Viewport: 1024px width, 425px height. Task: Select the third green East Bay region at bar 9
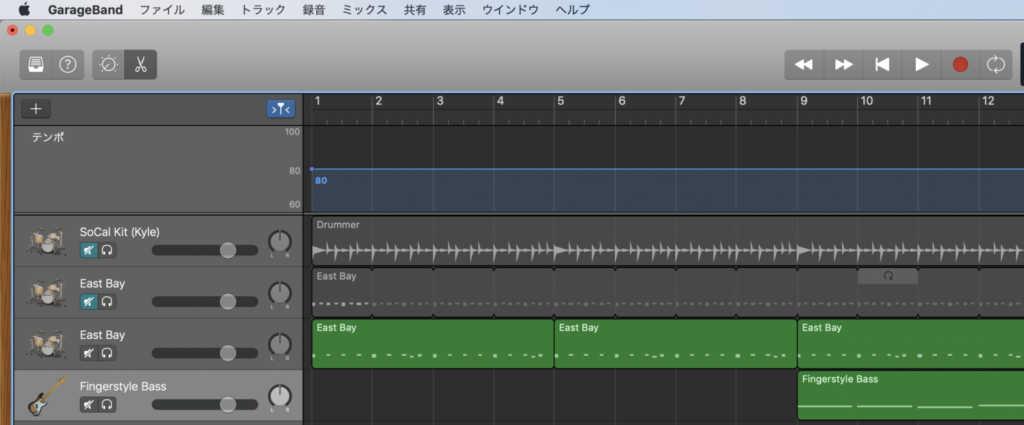point(911,344)
